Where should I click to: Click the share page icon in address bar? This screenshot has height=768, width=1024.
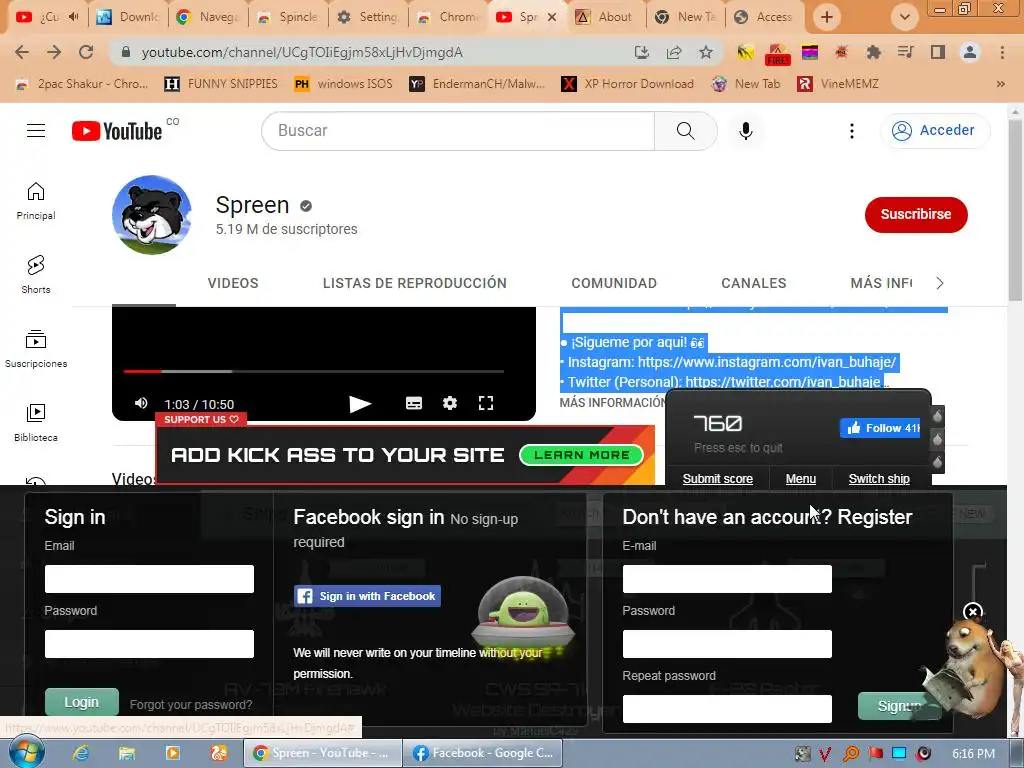[673, 52]
